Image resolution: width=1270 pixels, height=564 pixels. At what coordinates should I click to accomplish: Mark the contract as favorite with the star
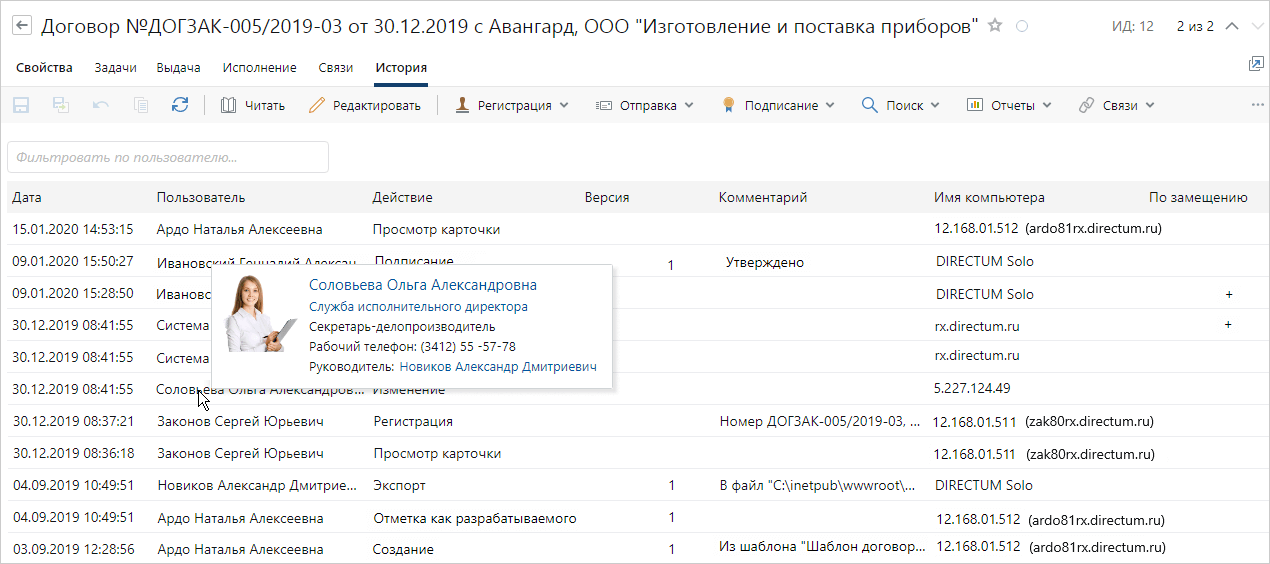[x=995, y=26]
